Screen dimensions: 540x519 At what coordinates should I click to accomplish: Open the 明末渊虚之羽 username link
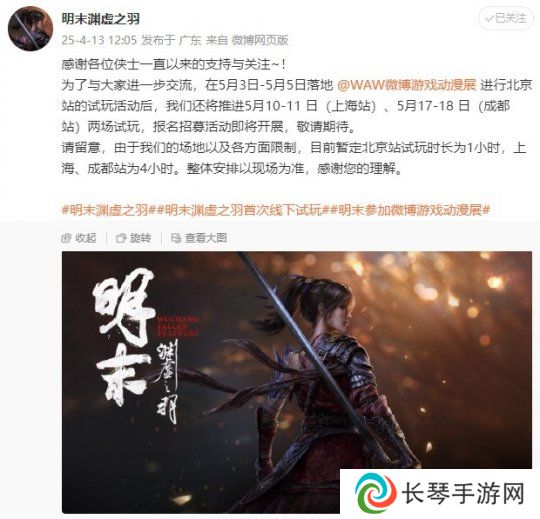tap(101, 19)
